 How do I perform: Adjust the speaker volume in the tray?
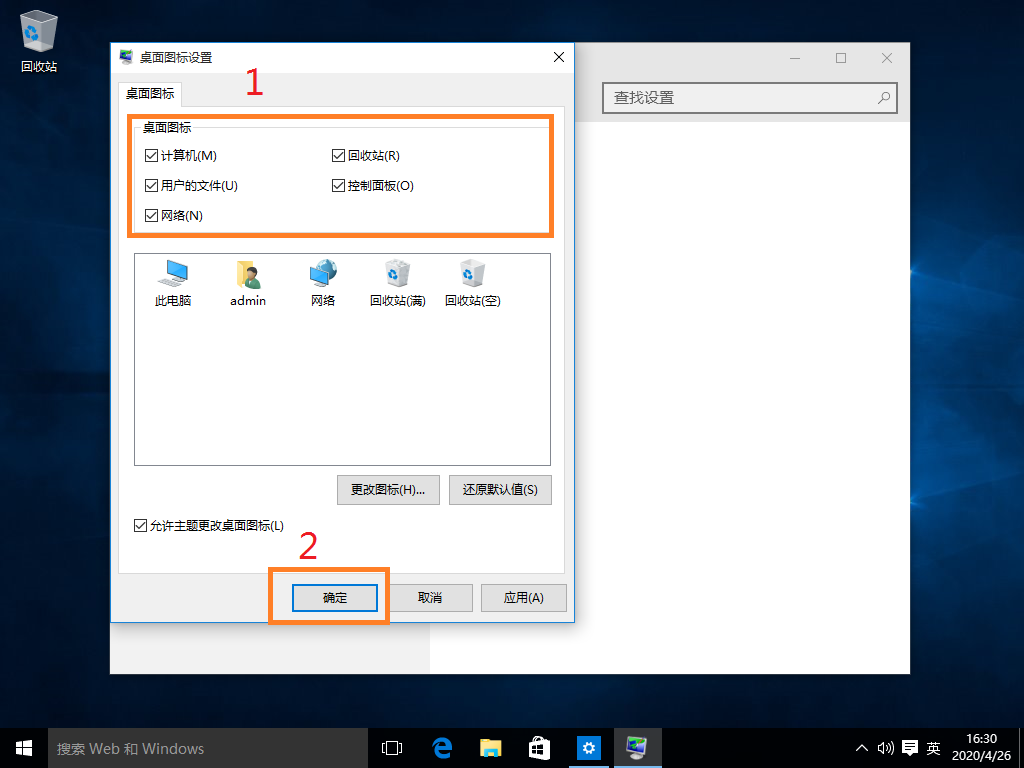click(886, 747)
